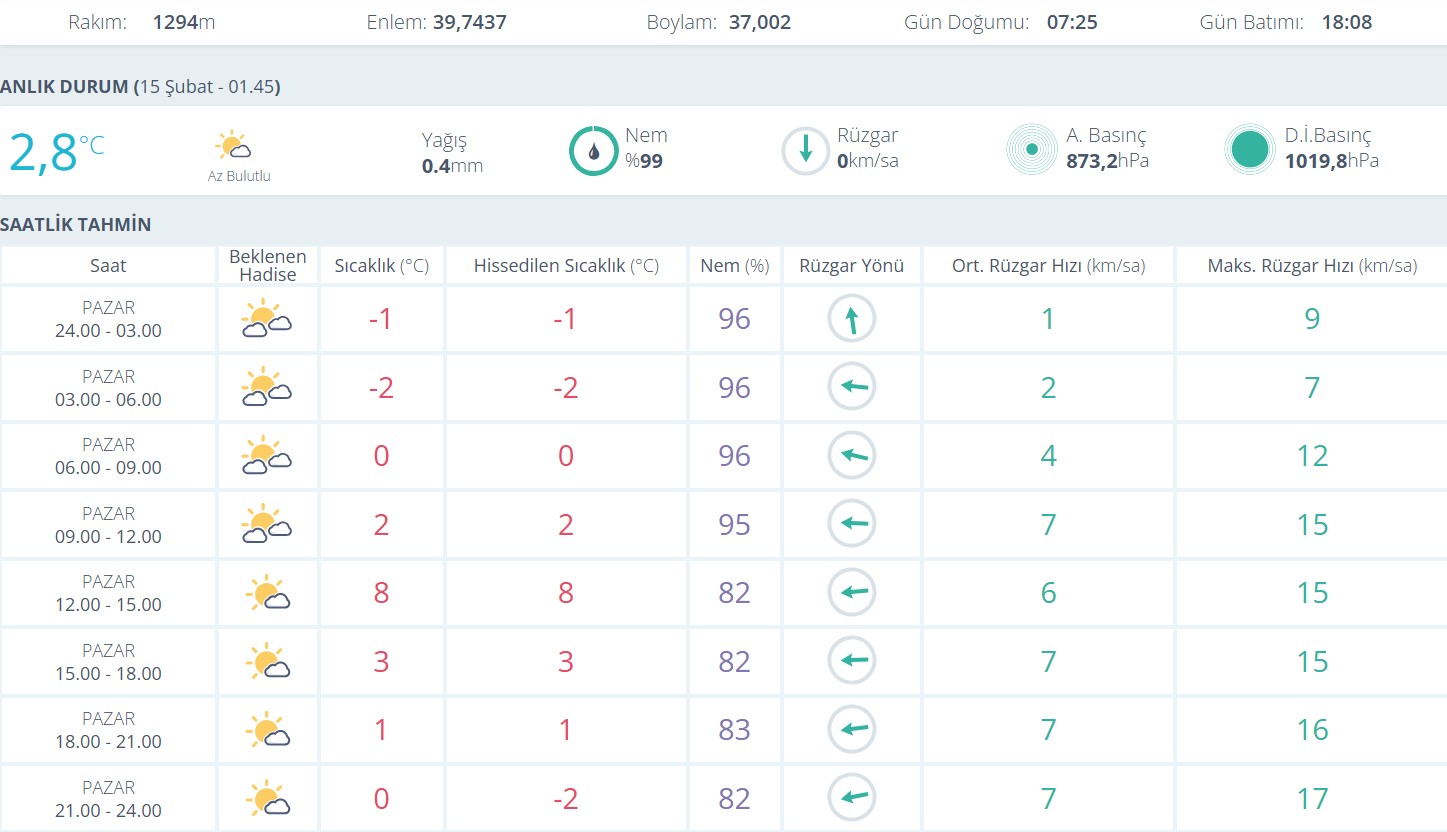Click the ANLIK DURUM section heading
This screenshot has height=832, width=1447.
tap(140, 87)
